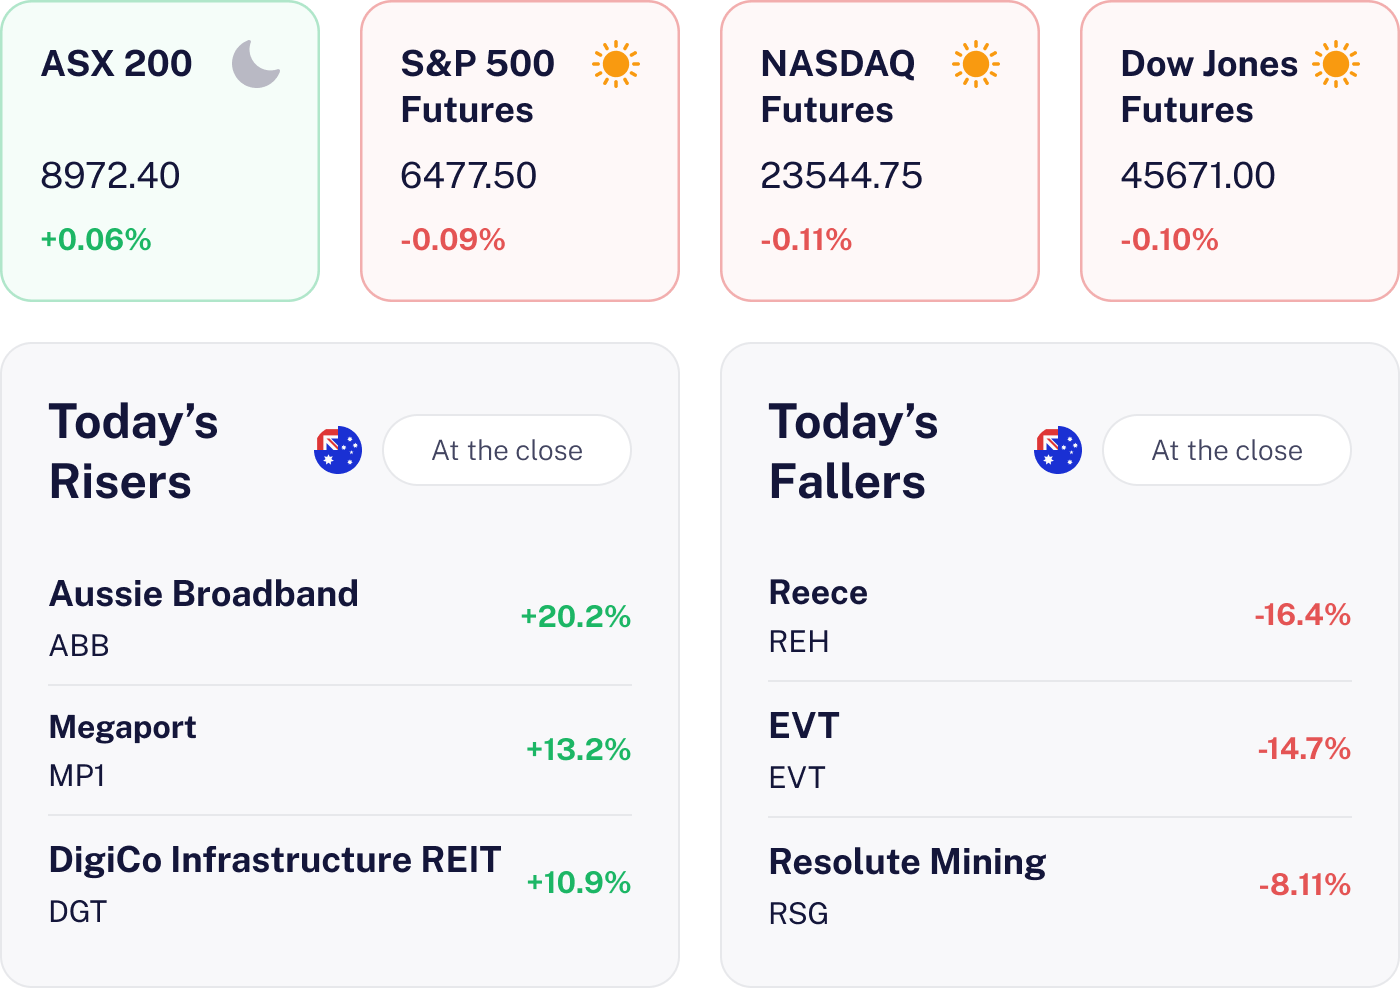
Task: Click the sun icon on S&P 500 Futures
Action: click(x=616, y=64)
